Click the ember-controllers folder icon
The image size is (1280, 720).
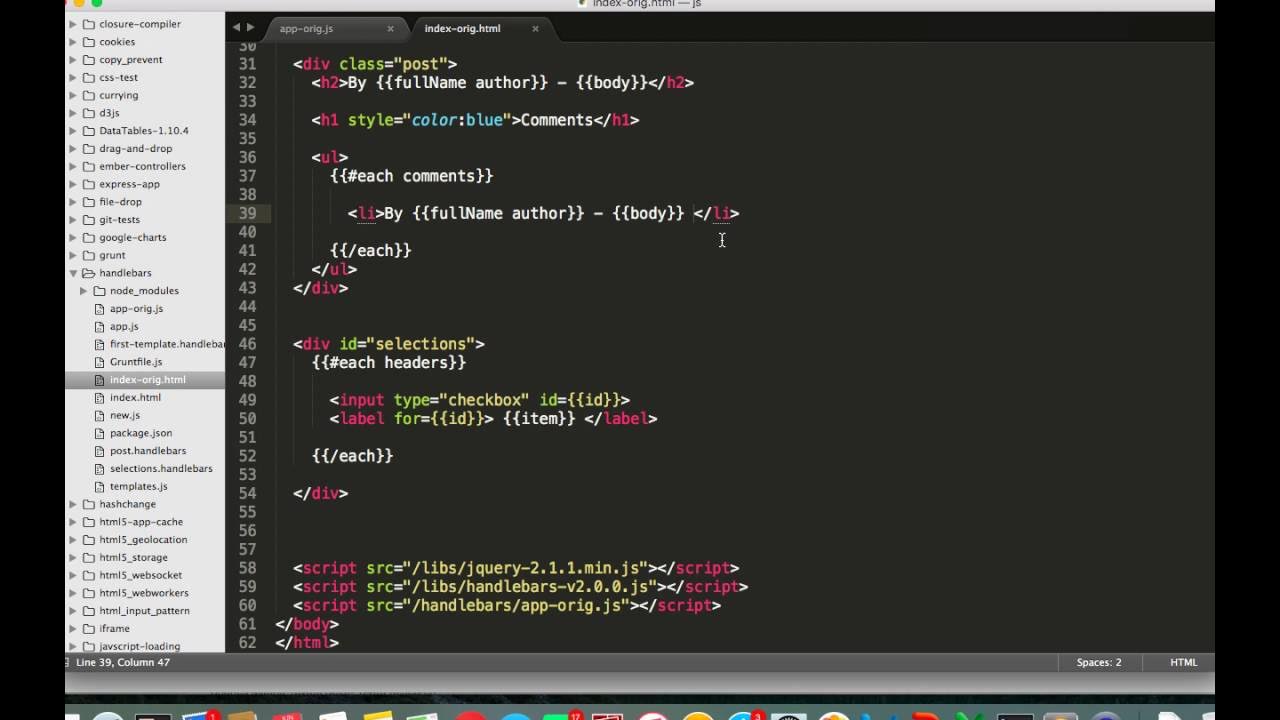point(89,166)
